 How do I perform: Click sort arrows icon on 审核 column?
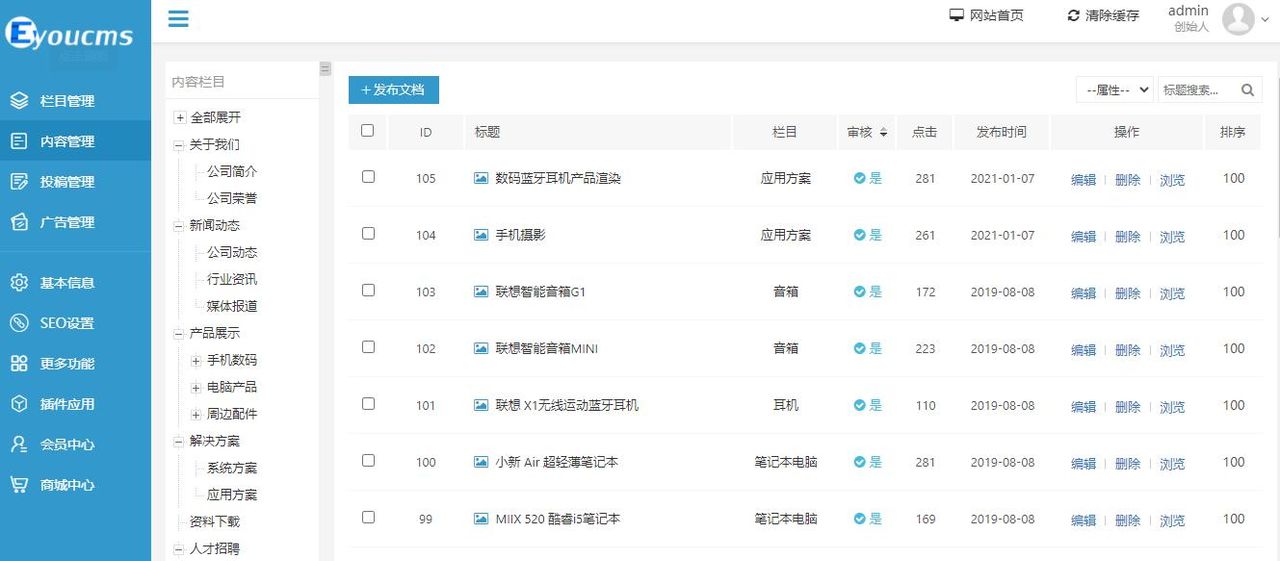point(883,132)
